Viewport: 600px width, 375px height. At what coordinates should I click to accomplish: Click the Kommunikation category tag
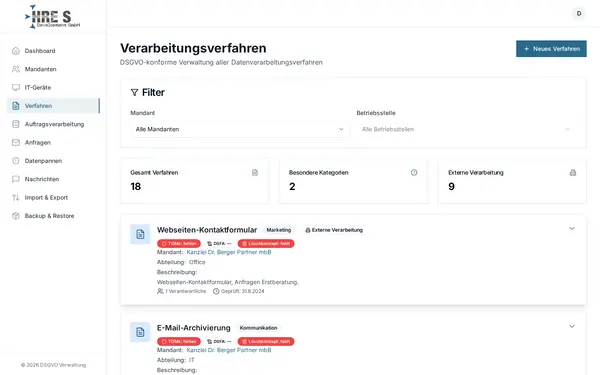click(x=259, y=328)
